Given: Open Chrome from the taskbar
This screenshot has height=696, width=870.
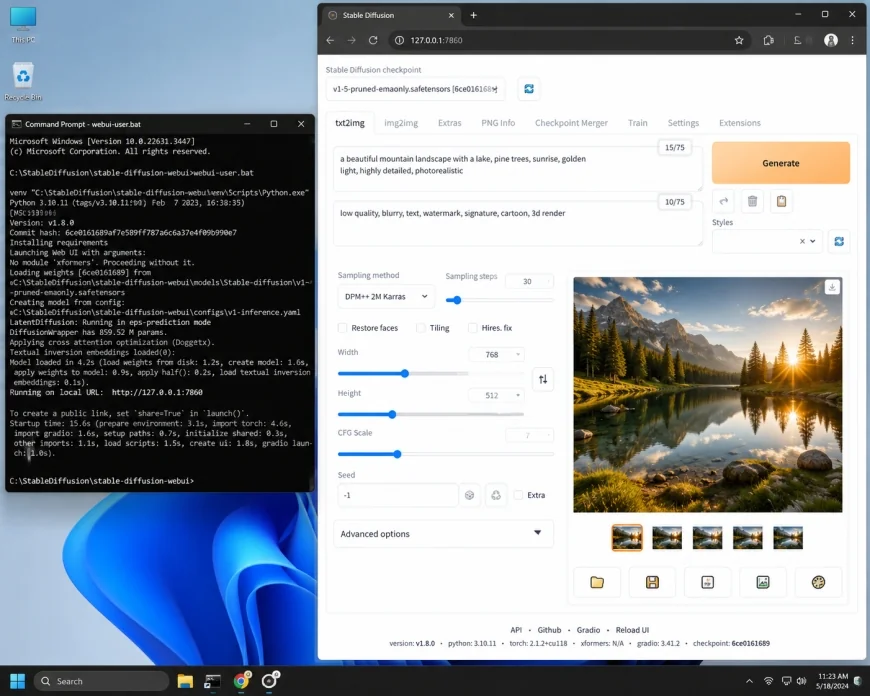Looking at the screenshot, I should point(241,680).
